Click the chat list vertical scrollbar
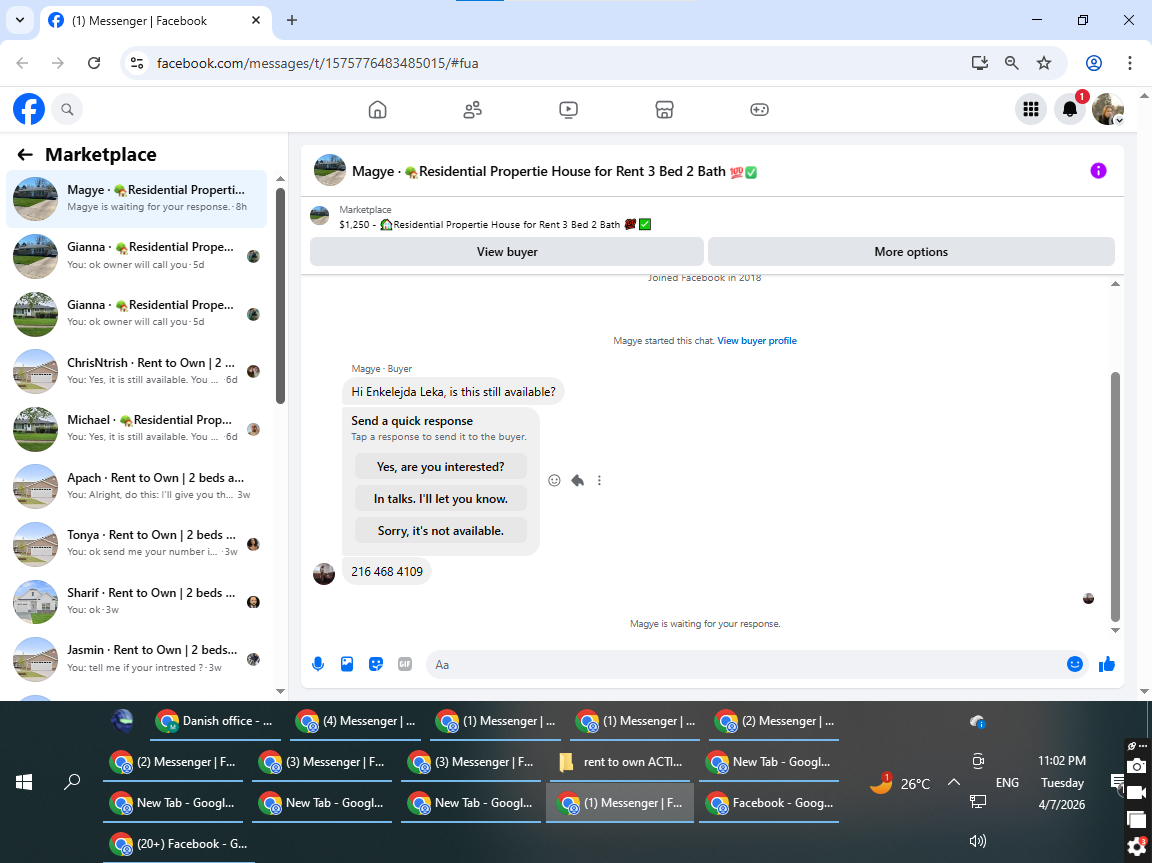Viewport: 1152px width, 863px height. (280, 296)
